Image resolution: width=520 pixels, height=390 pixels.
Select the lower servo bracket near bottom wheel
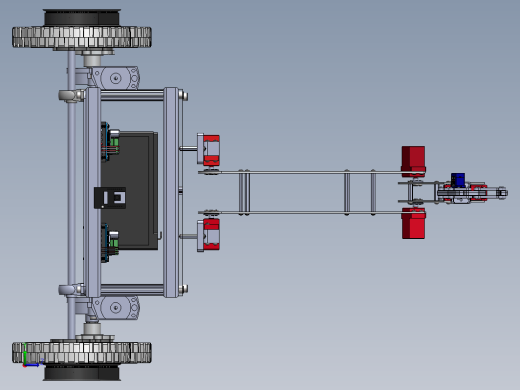(115, 307)
